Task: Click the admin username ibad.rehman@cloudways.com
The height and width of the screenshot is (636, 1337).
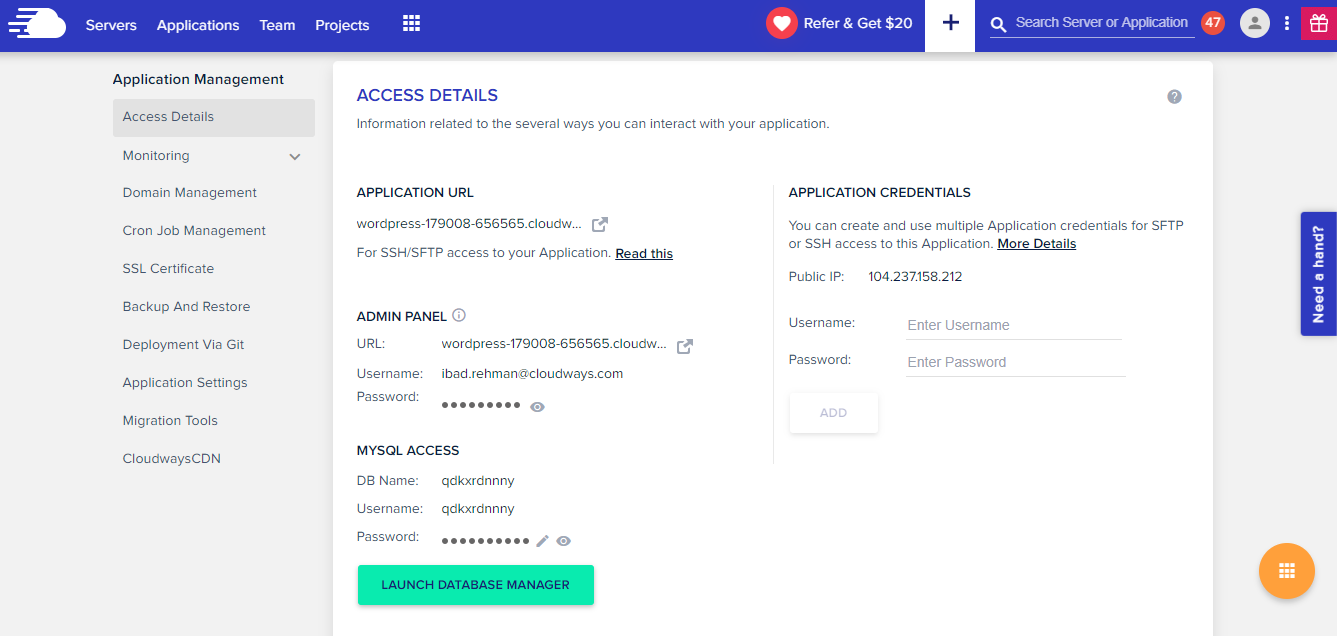Action: click(532, 374)
